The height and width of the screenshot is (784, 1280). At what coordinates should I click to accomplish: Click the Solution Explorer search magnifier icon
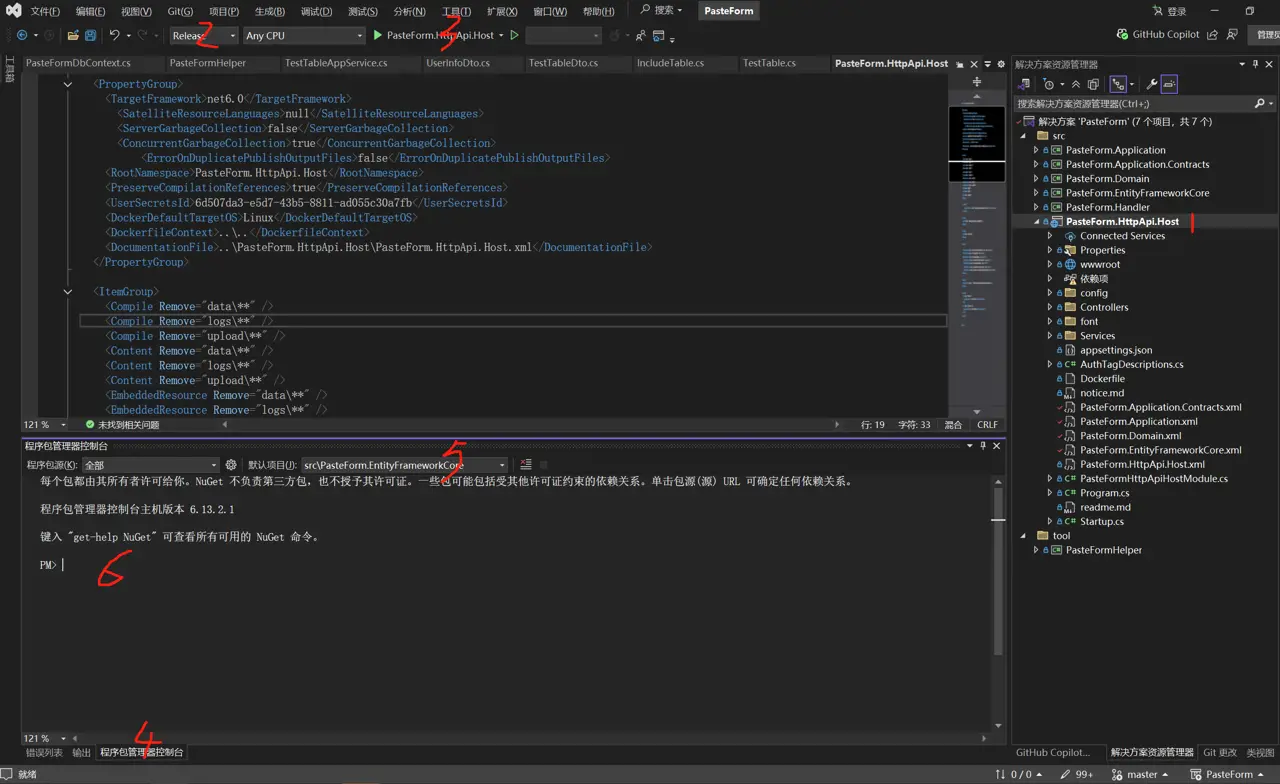tap(1259, 103)
